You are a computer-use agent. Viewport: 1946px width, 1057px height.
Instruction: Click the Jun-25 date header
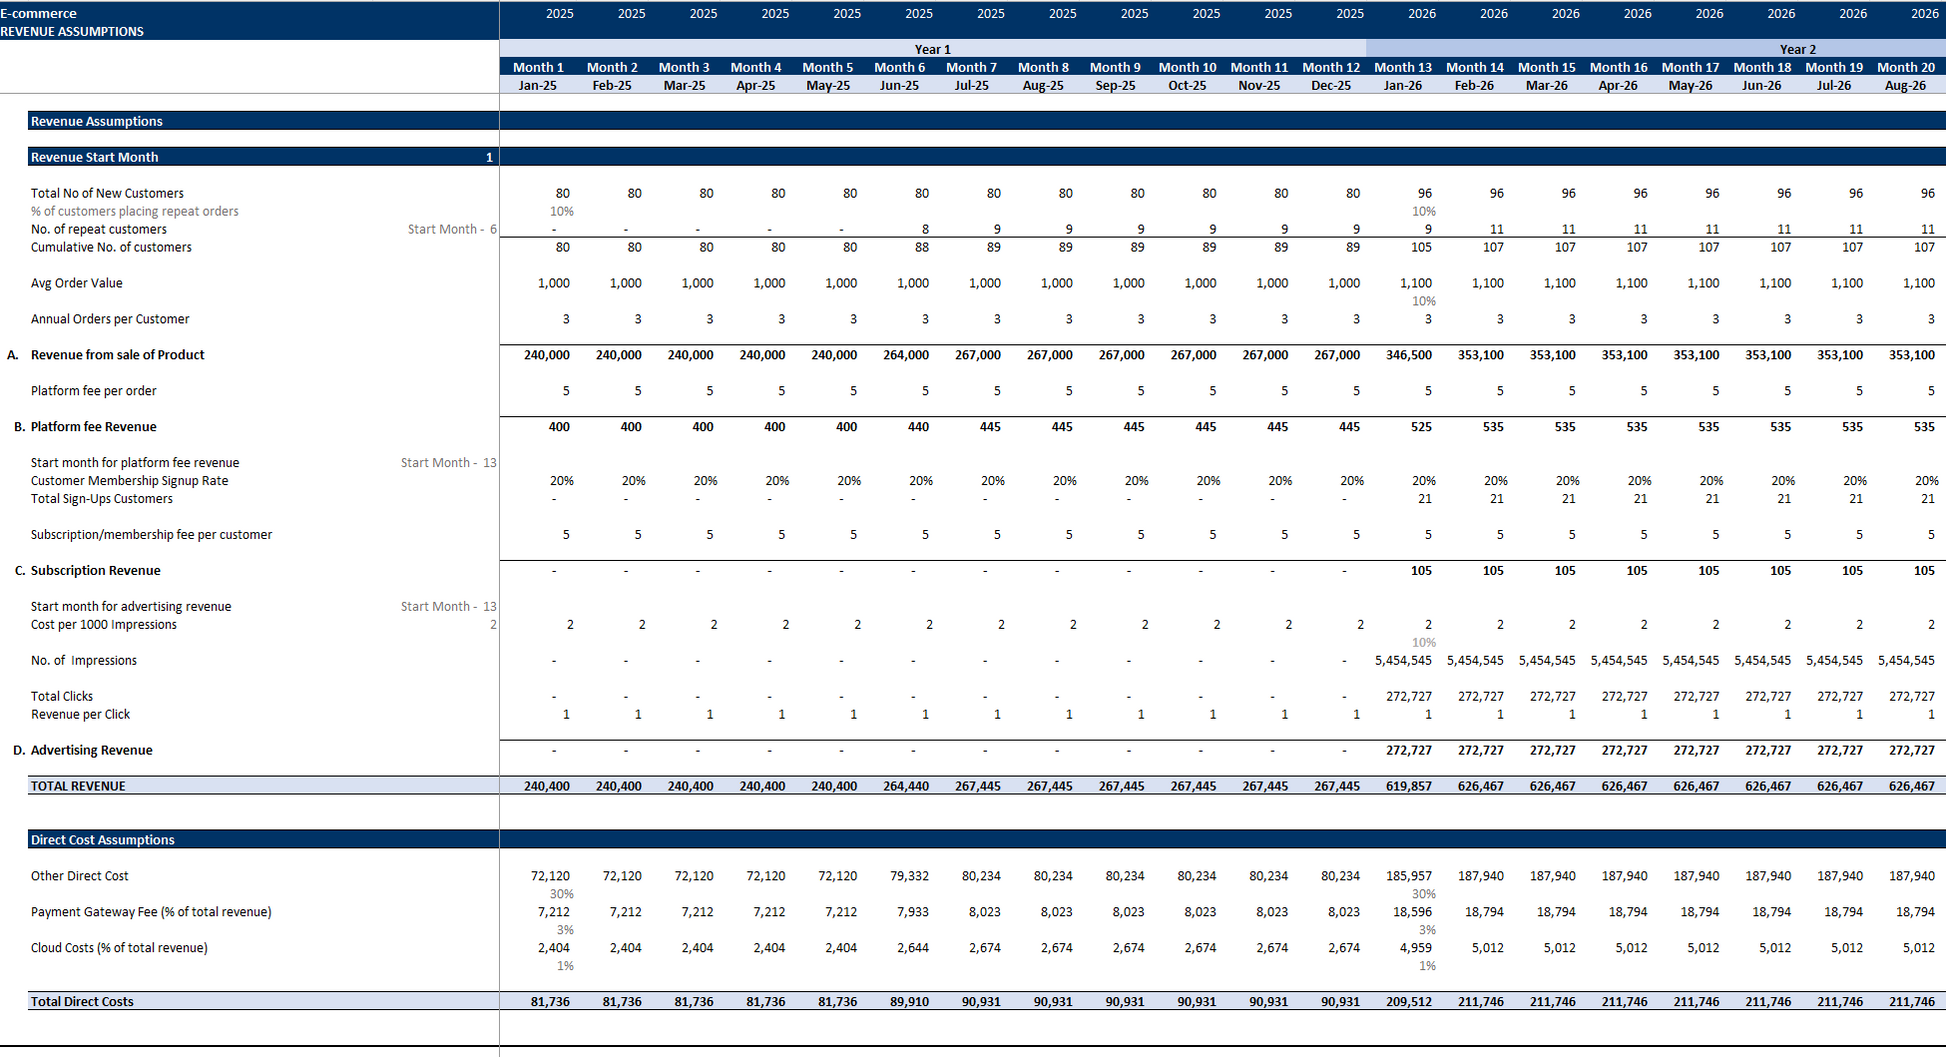click(899, 85)
